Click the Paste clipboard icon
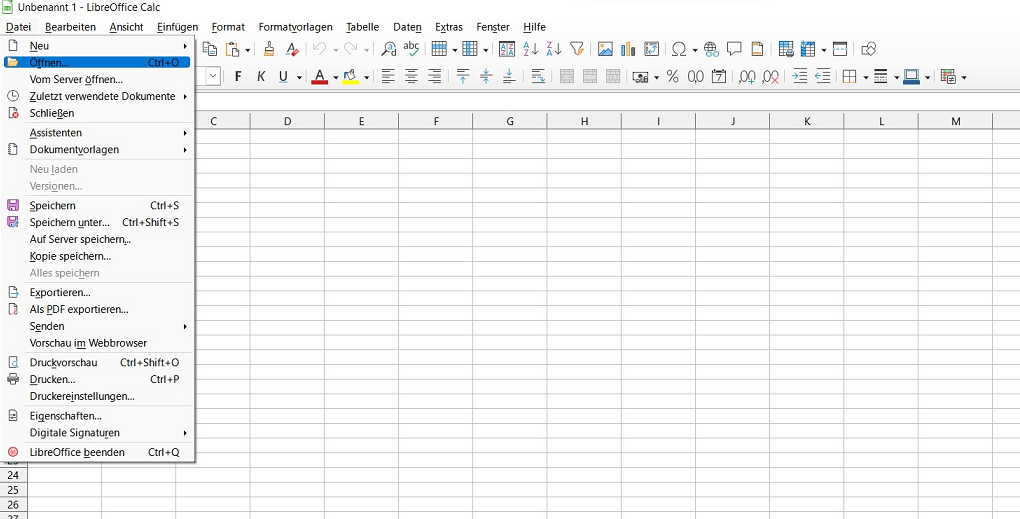 point(232,49)
